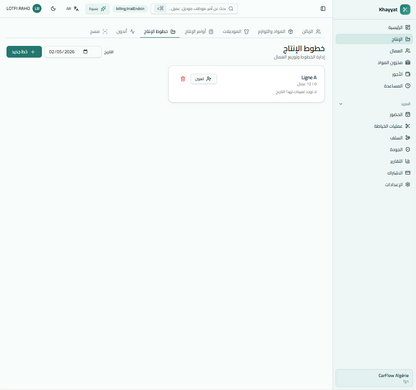Open عمليات الخياطة sewing operations item
Image resolution: width=416 pixels, height=390 pixels.
374,126
